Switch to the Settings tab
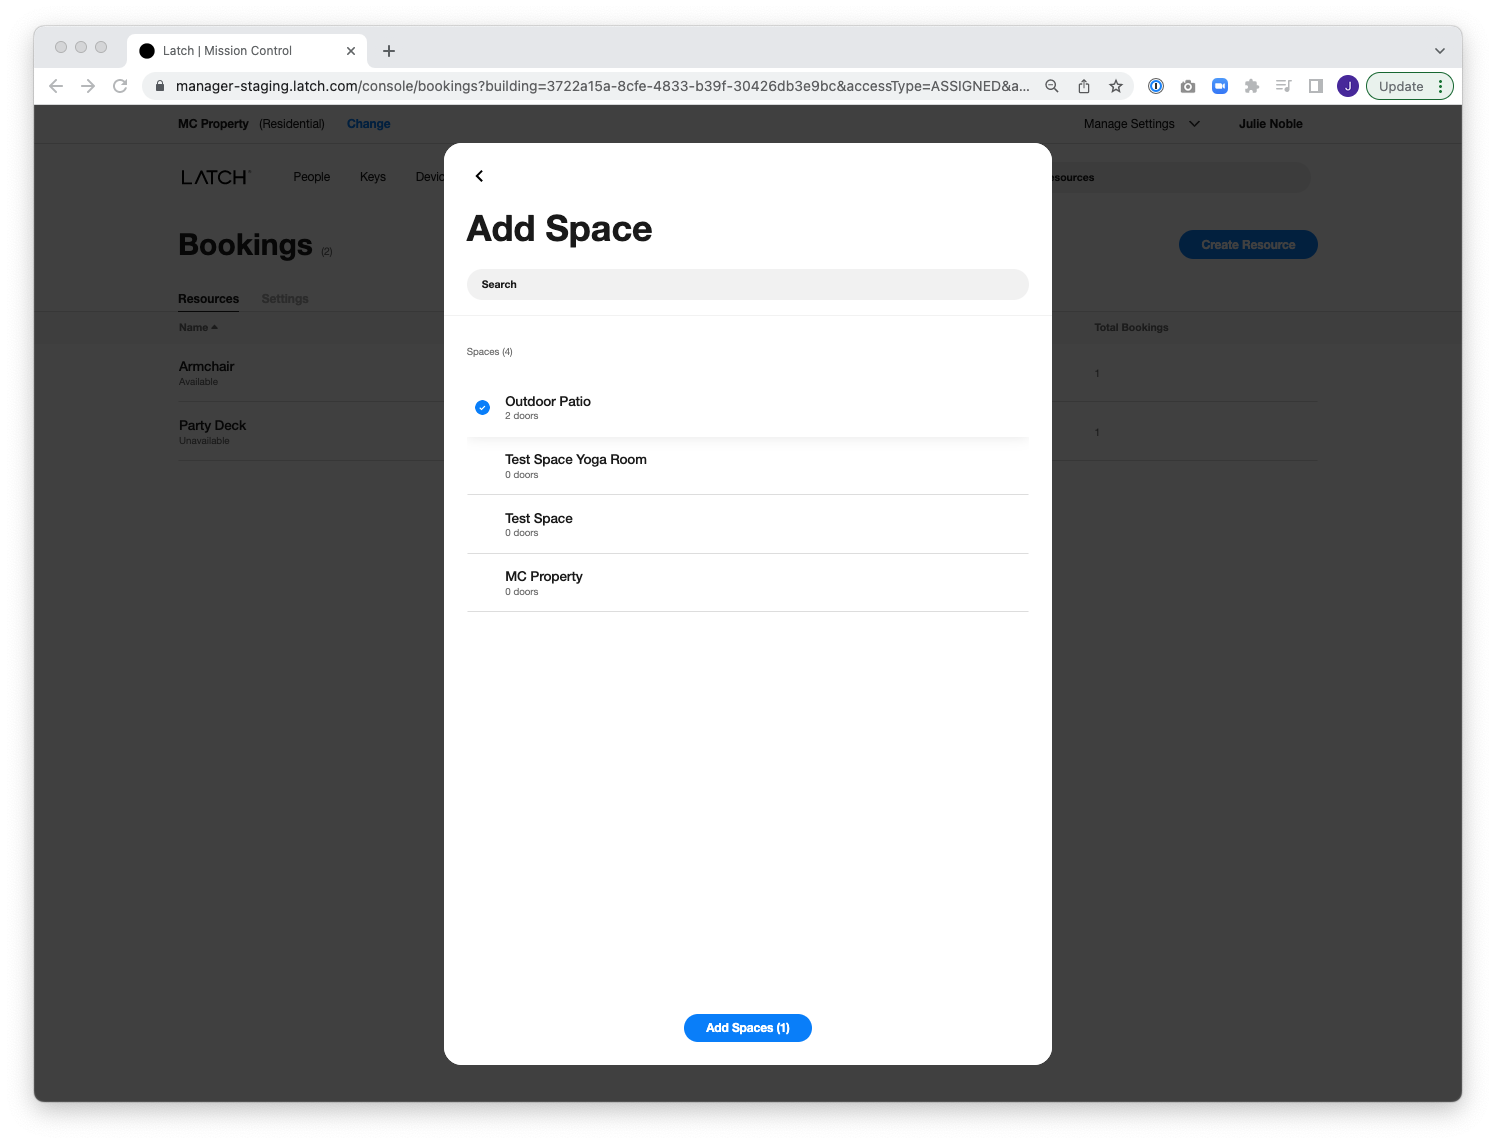Viewport: 1496px width, 1144px height. point(285,299)
